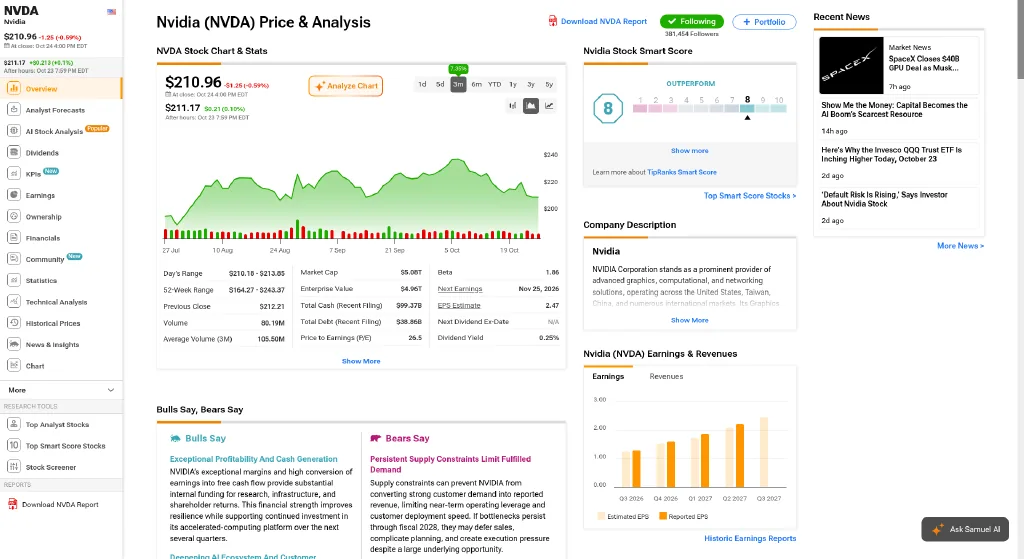Viewport: 1024px width, 559px height.
Task: Open TipRanks Smart Score link
Action: (x=682, y=172)
